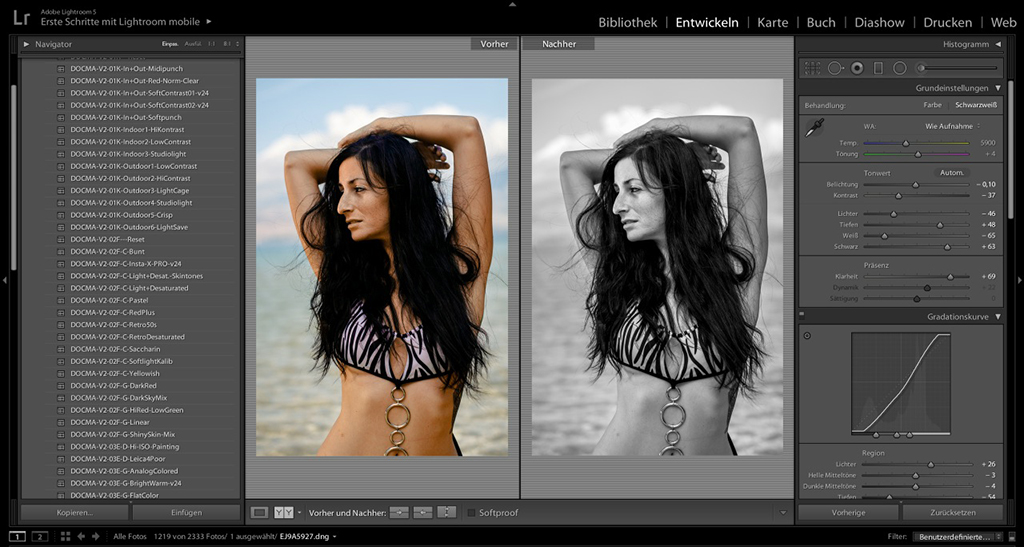Select the Spot Removal tool icon

[x=835, y=68]
